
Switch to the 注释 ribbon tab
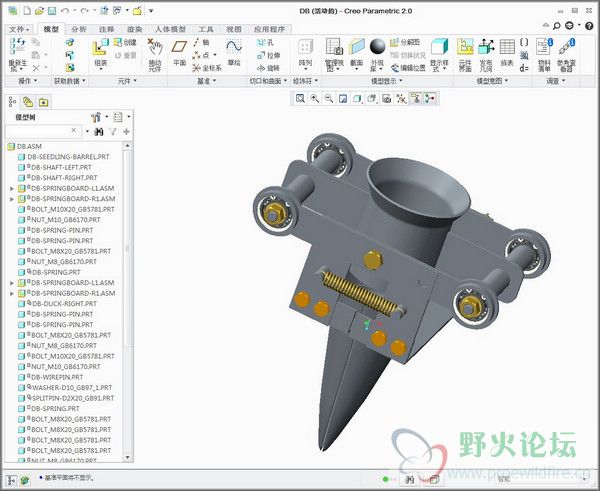tap(106, 29)
